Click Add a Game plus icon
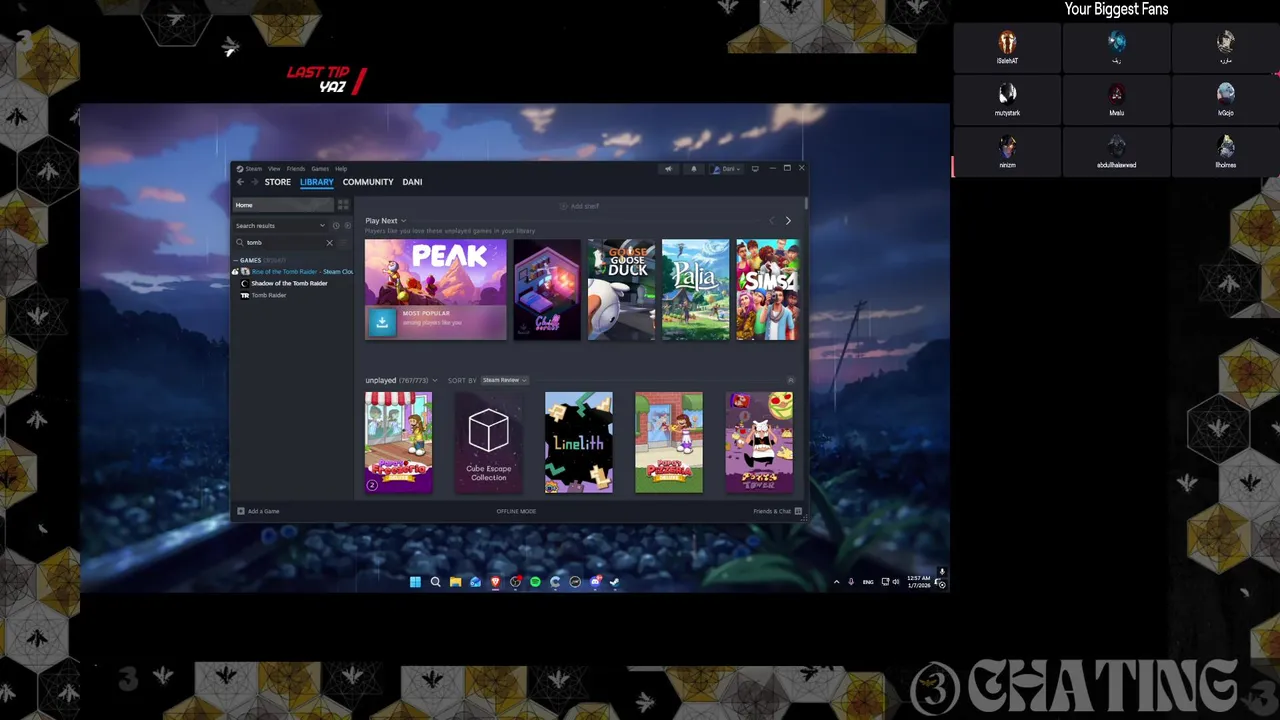The width and height of the screenshot is (1280, 720). [241, 511]
